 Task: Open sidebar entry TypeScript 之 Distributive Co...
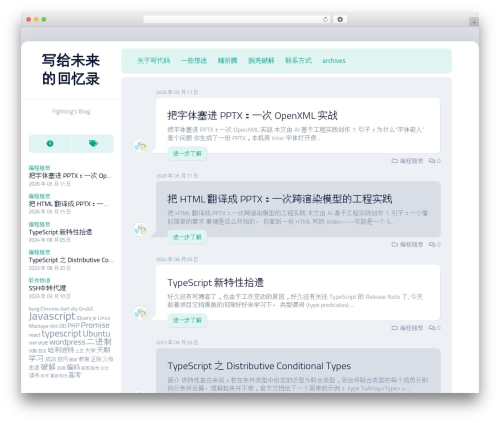pyautogui.click(x=71, y=260)
